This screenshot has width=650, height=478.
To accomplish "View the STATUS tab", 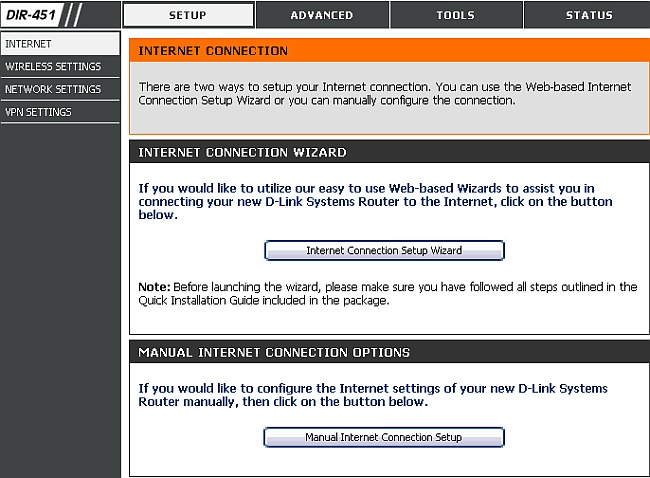I will point(588,15).
